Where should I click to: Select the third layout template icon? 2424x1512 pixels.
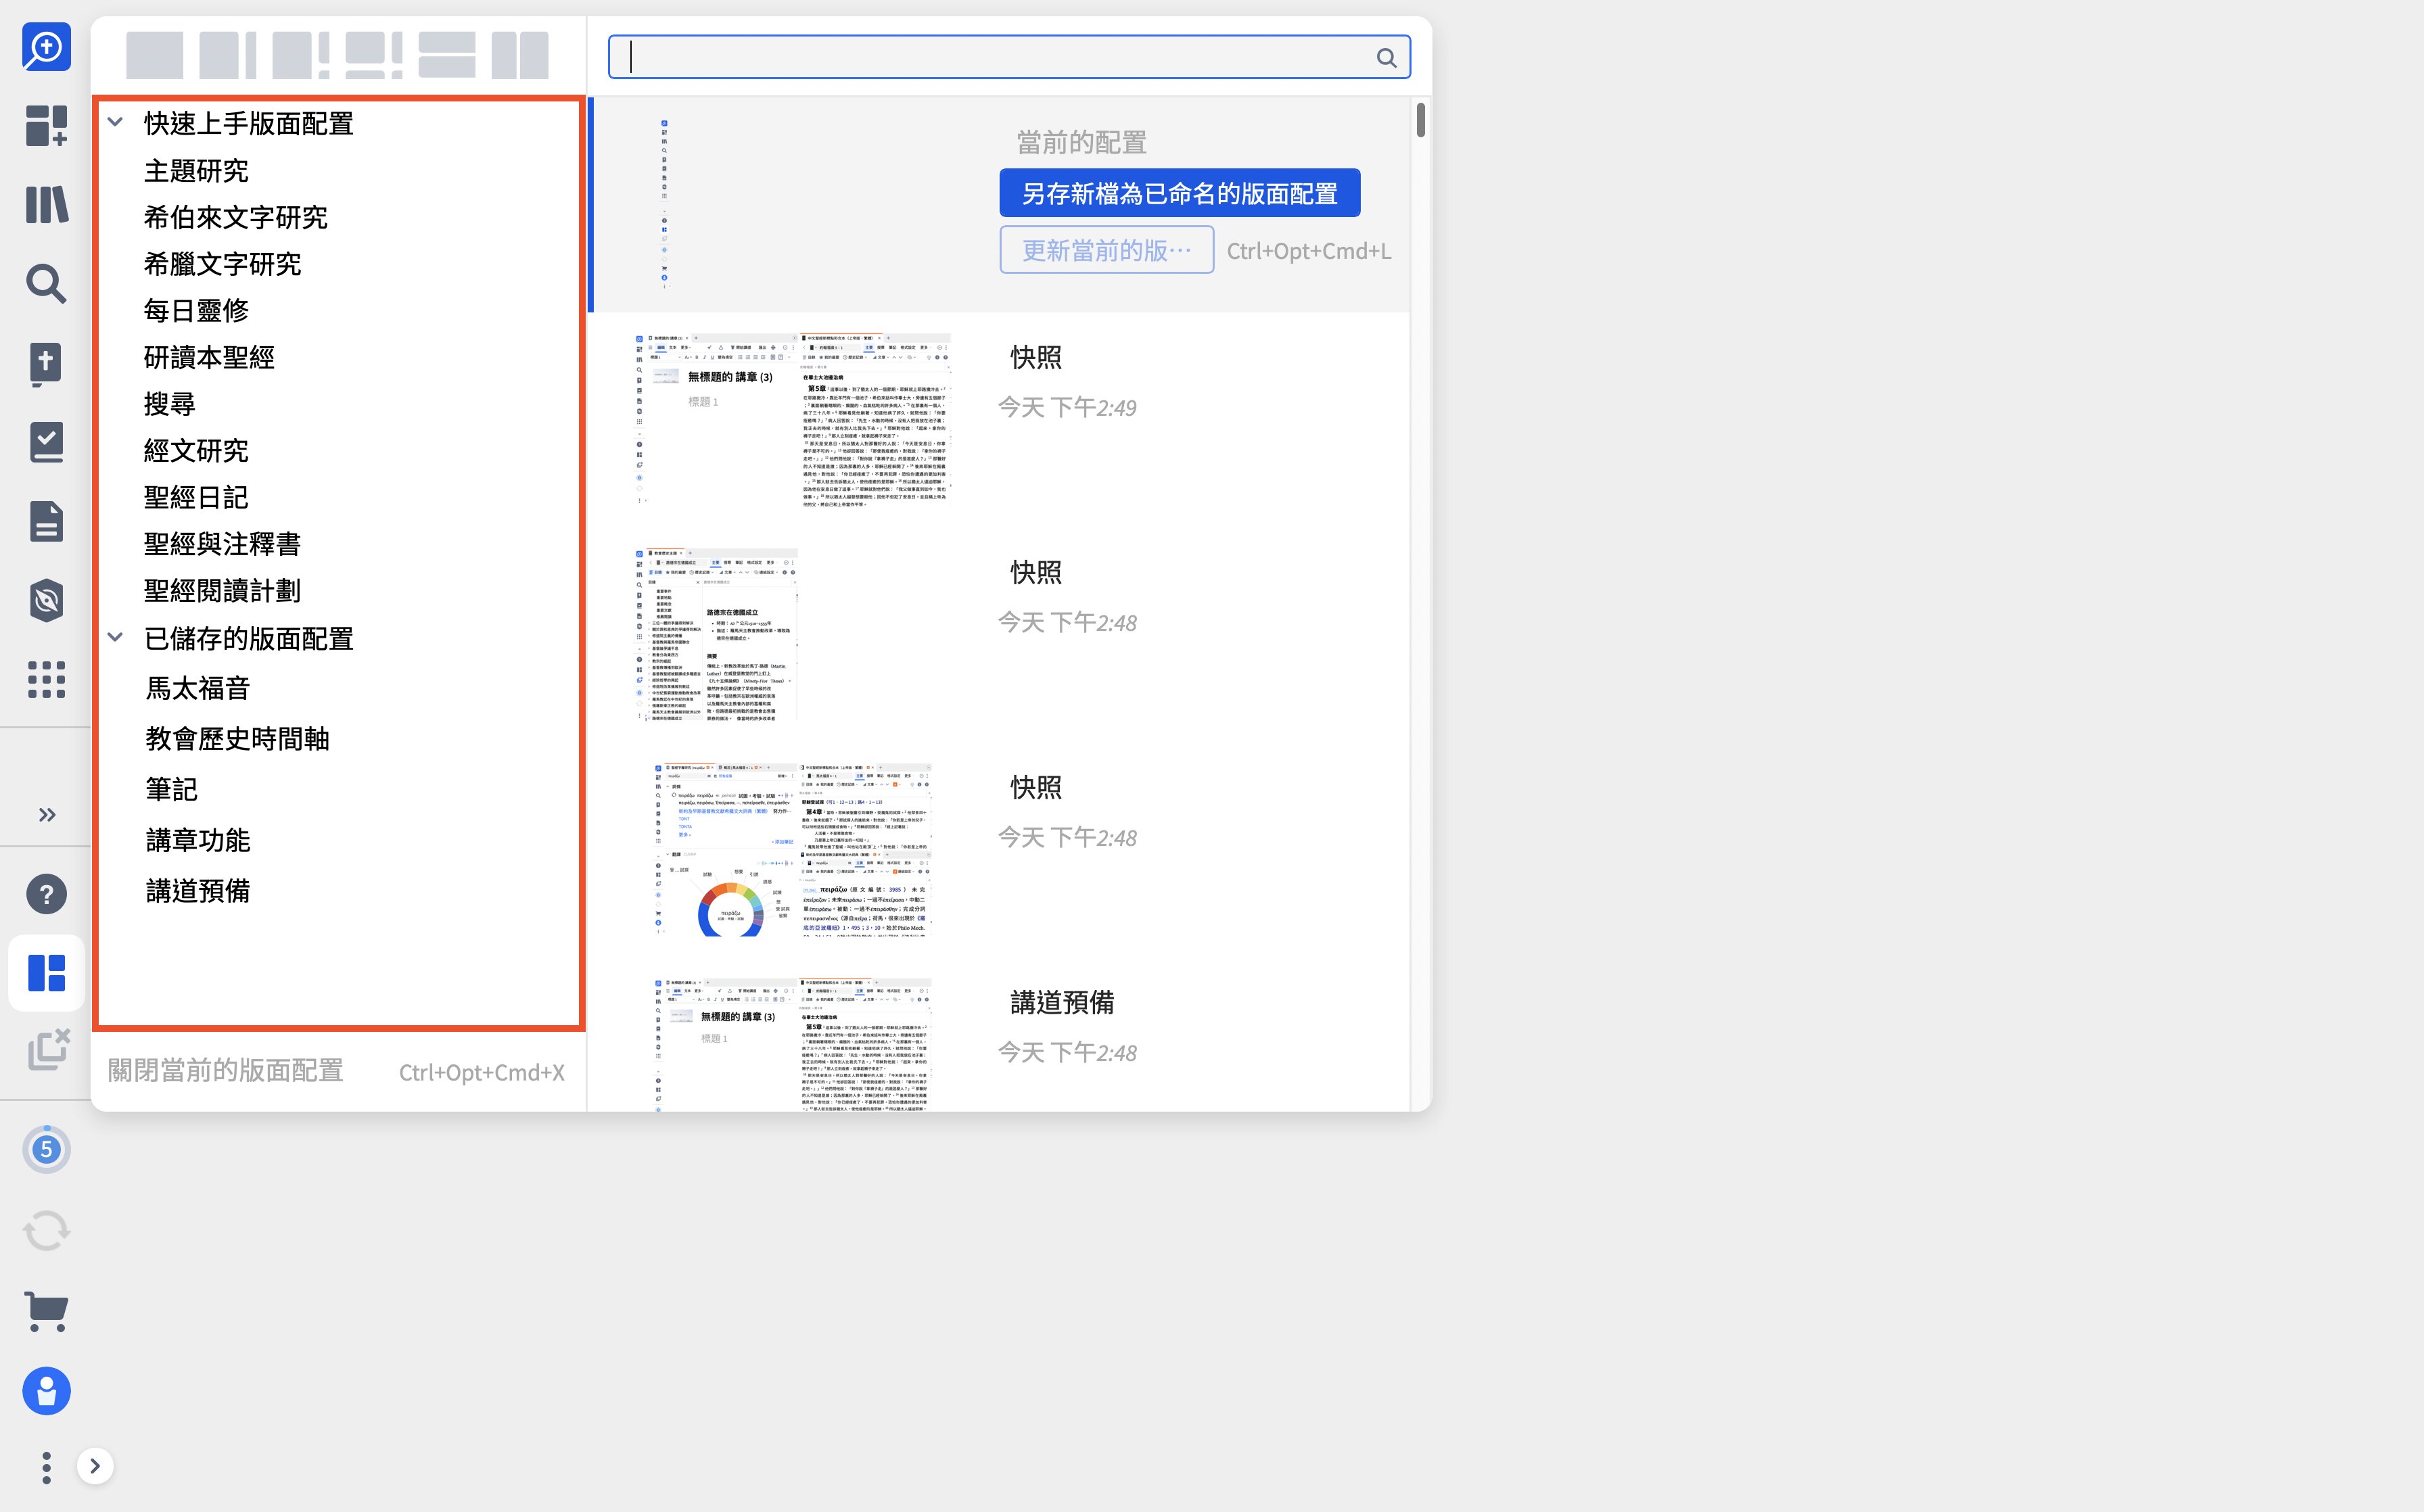(300, 55)
